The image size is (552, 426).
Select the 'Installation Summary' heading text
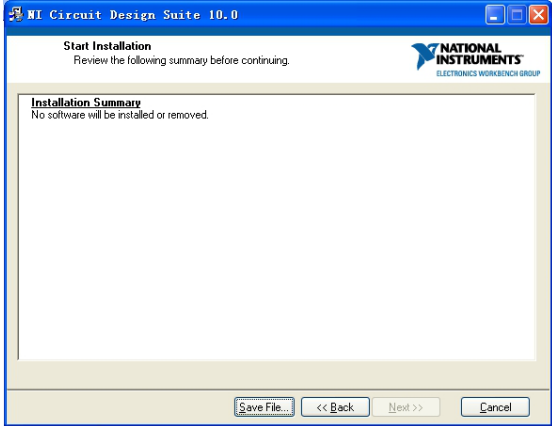86,102
